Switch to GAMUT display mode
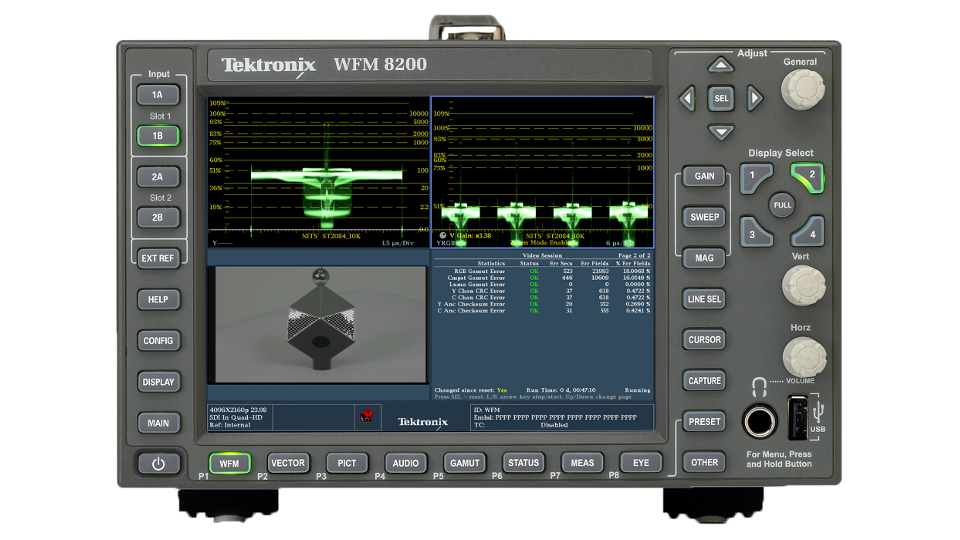The height and width of the screenshot is (540, 960). [x=465, y=463]
